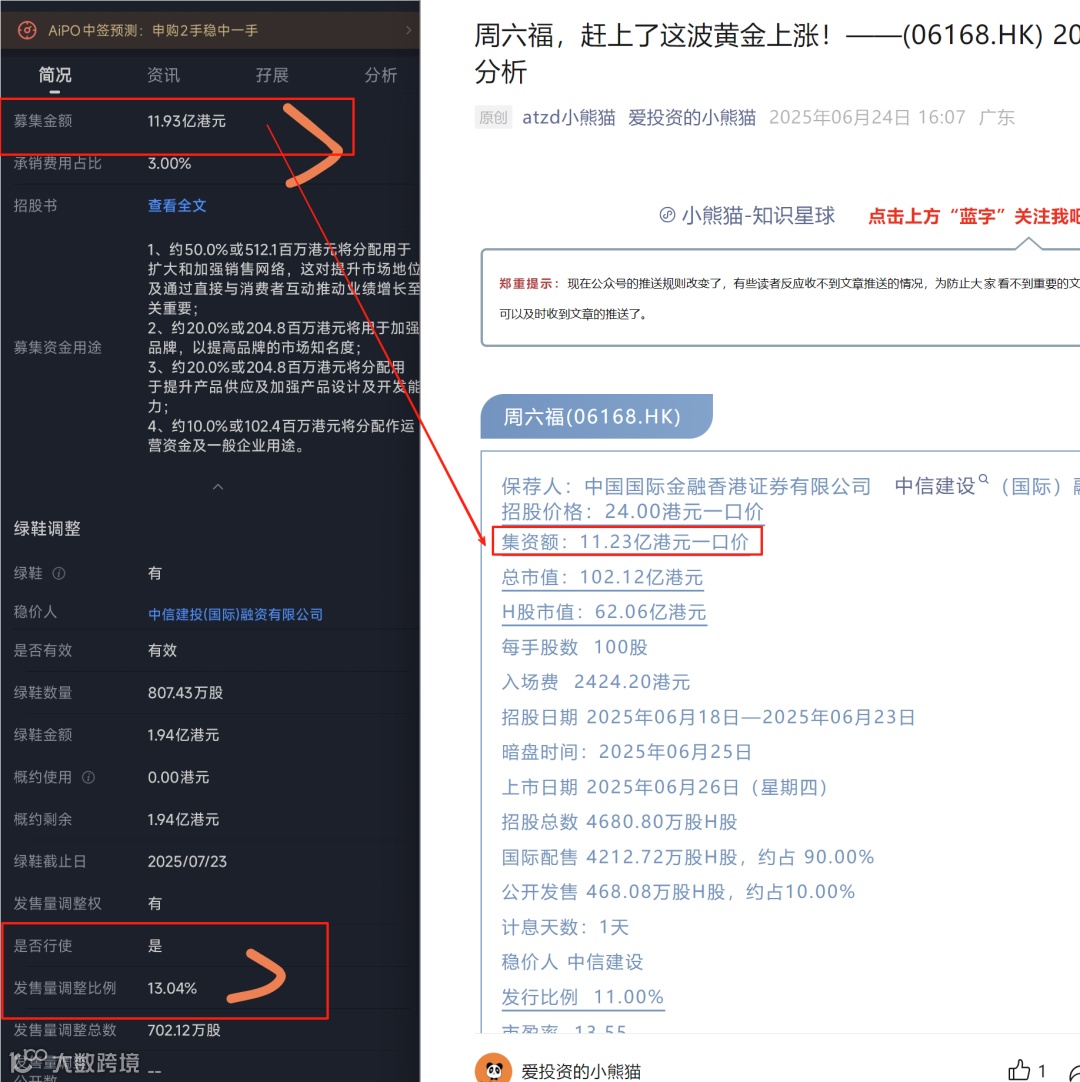Click the 原创 tag on the article
This screenshot has height=1082, width=1080.
click(493, 117)
